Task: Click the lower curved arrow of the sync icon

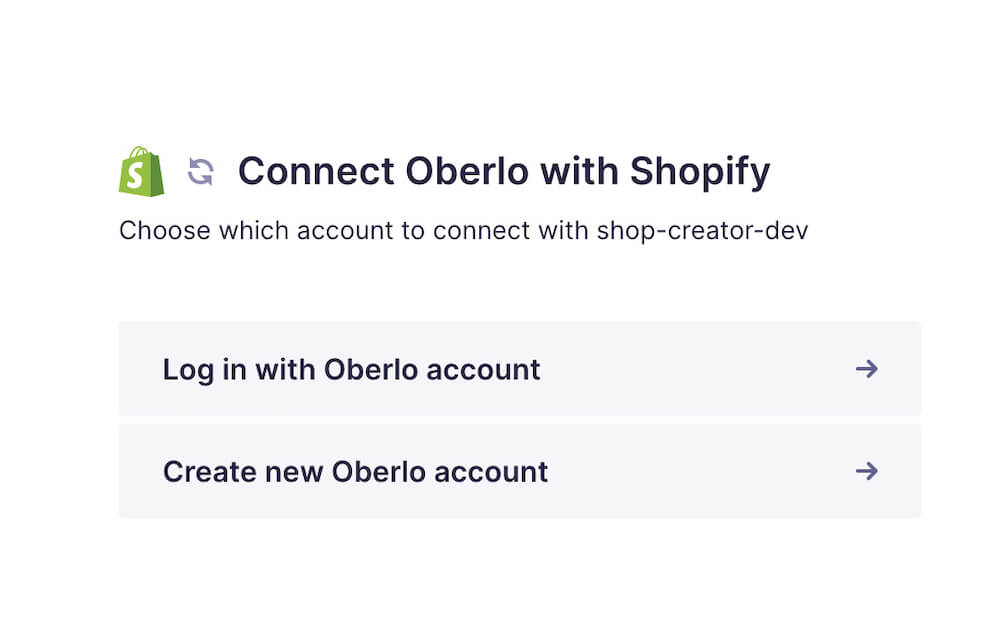Action: 199,179
